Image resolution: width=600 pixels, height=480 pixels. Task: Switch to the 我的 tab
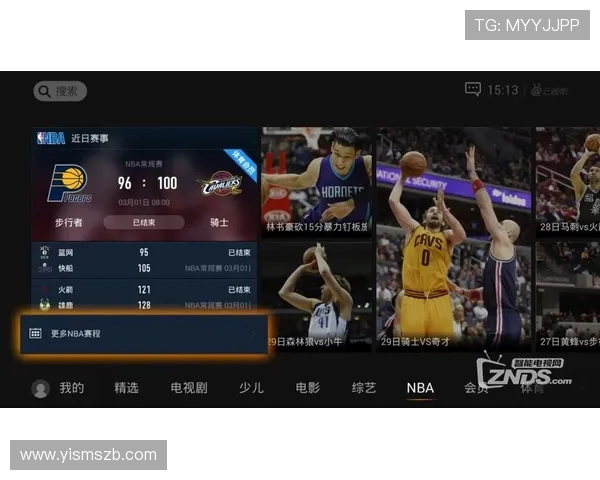pos(72,388)
